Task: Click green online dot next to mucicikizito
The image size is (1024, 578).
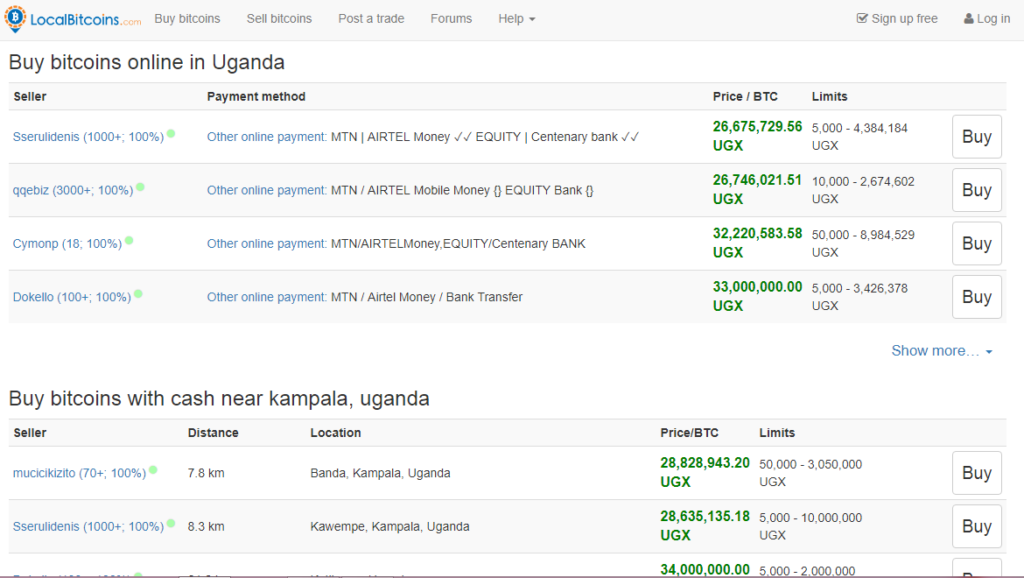Action: 153,470
